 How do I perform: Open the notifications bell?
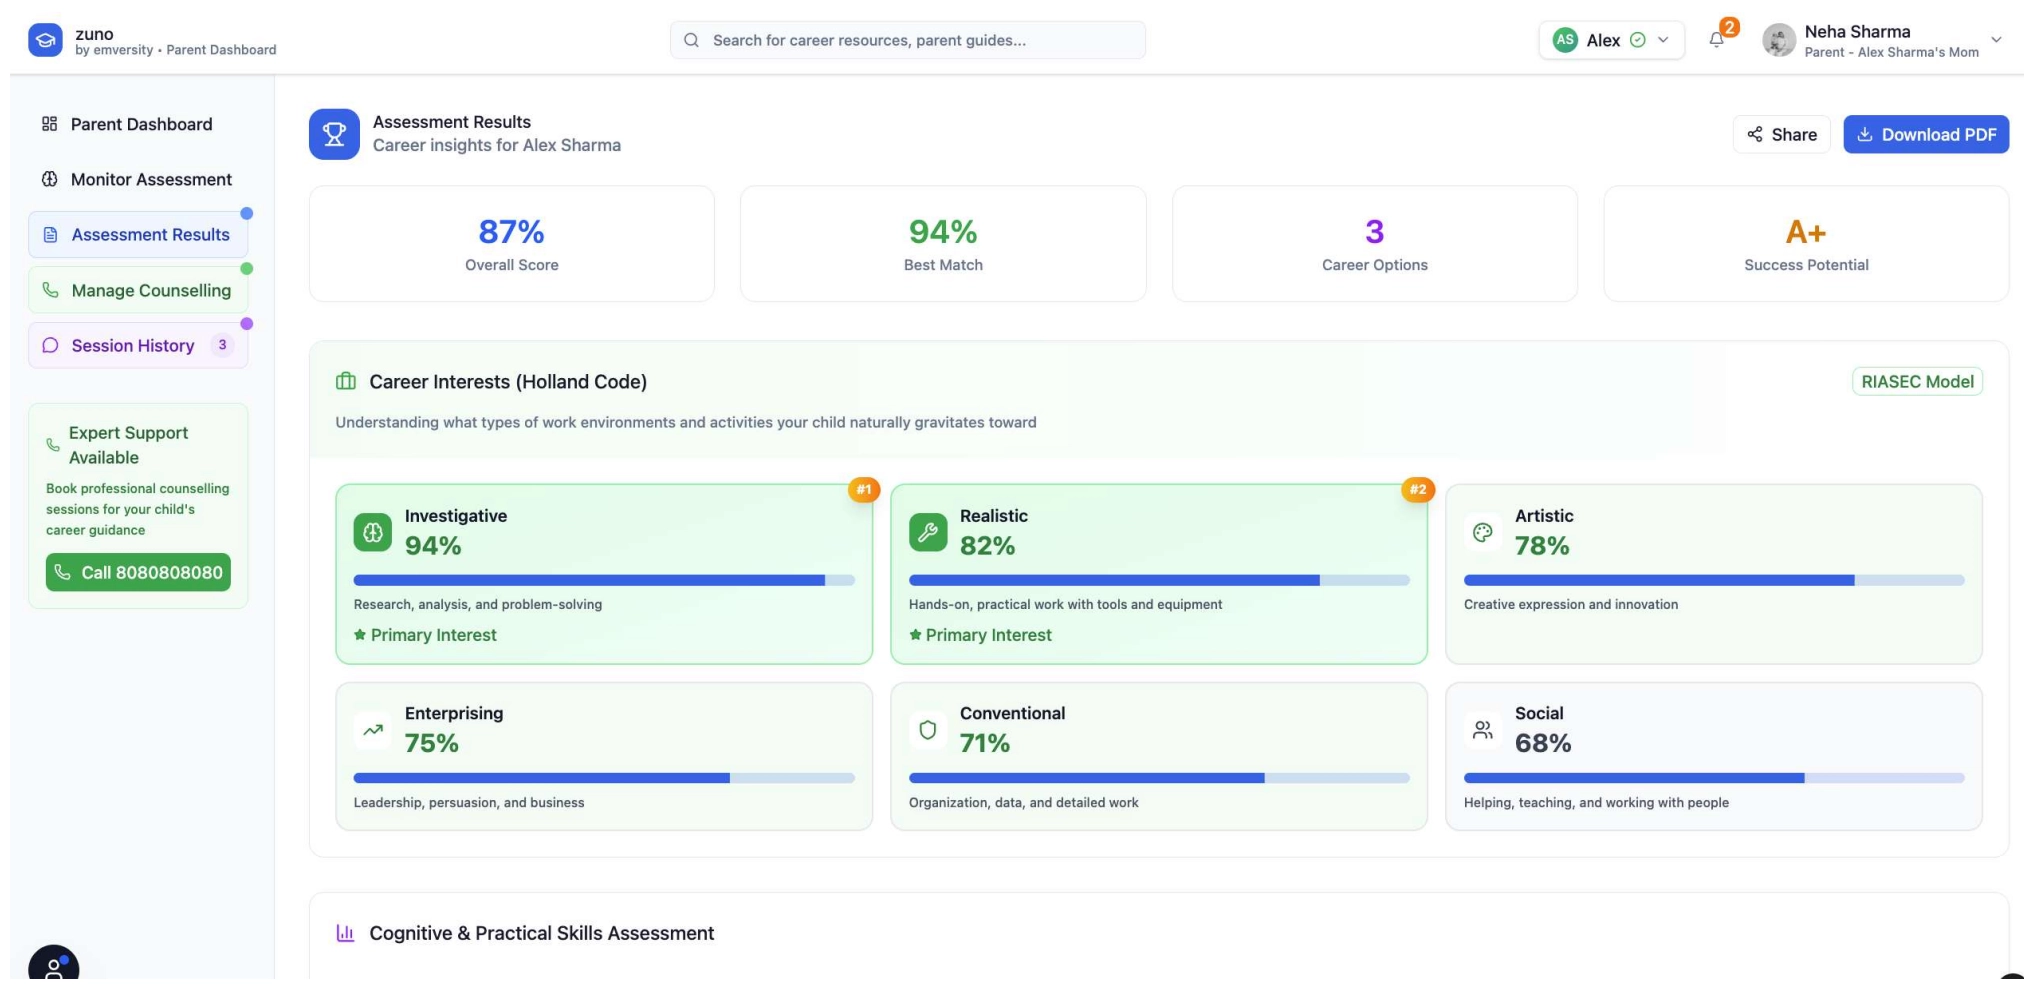coord(1716,40)
